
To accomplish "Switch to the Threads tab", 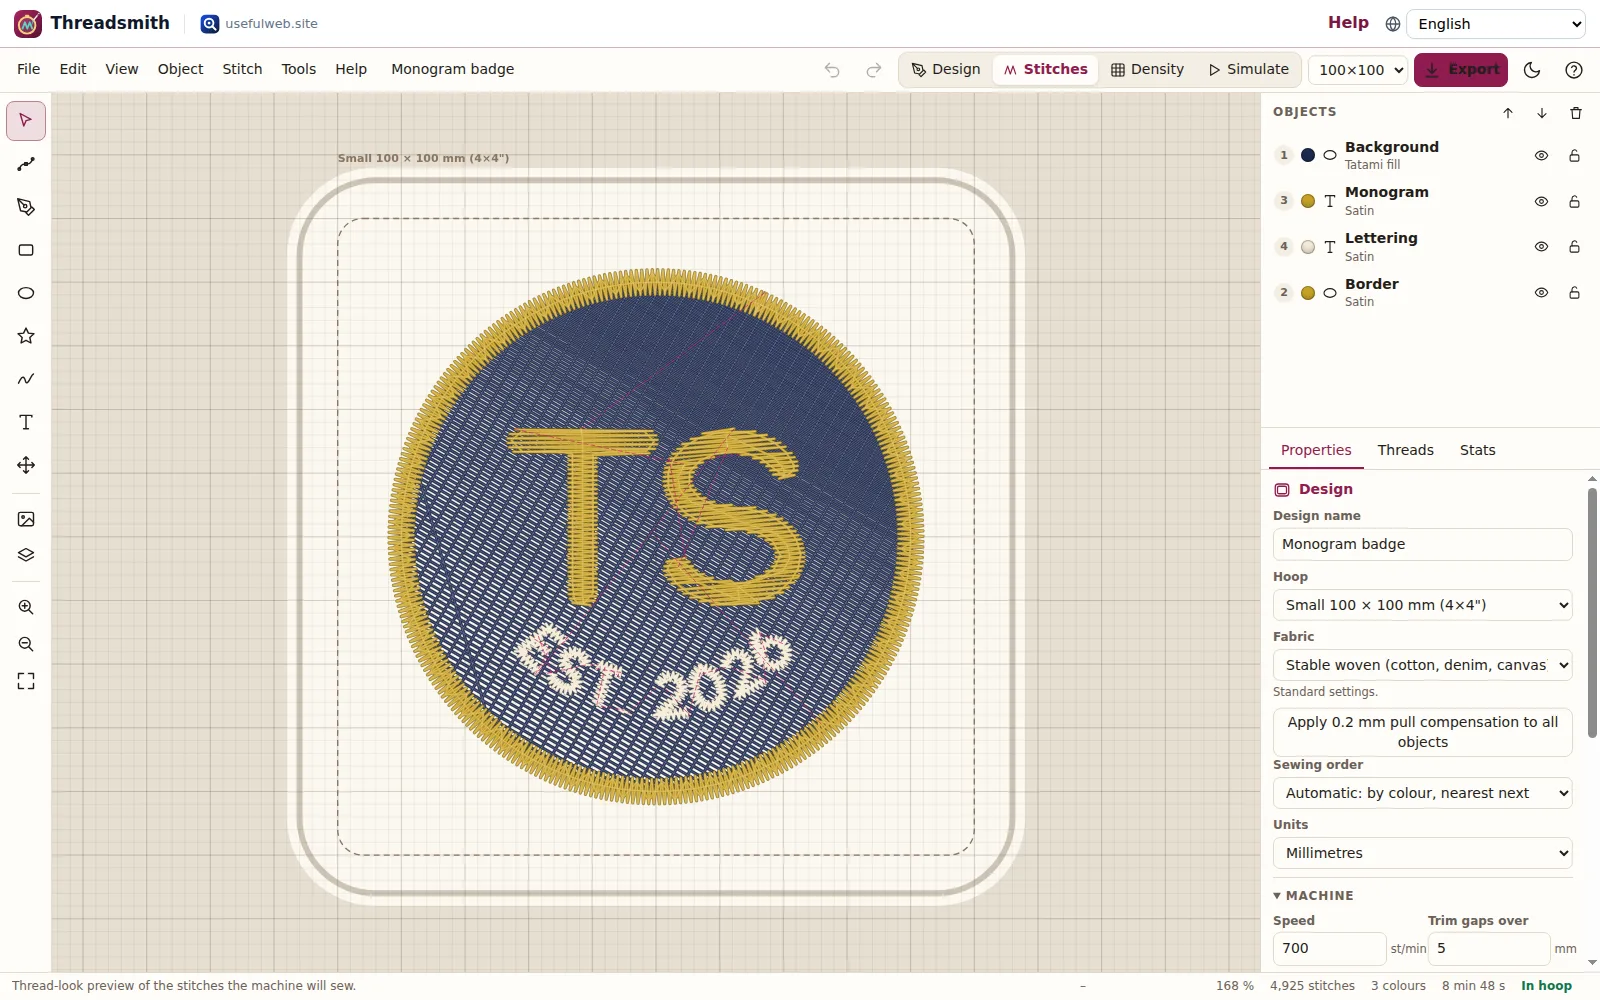I will click(1405, 450).
